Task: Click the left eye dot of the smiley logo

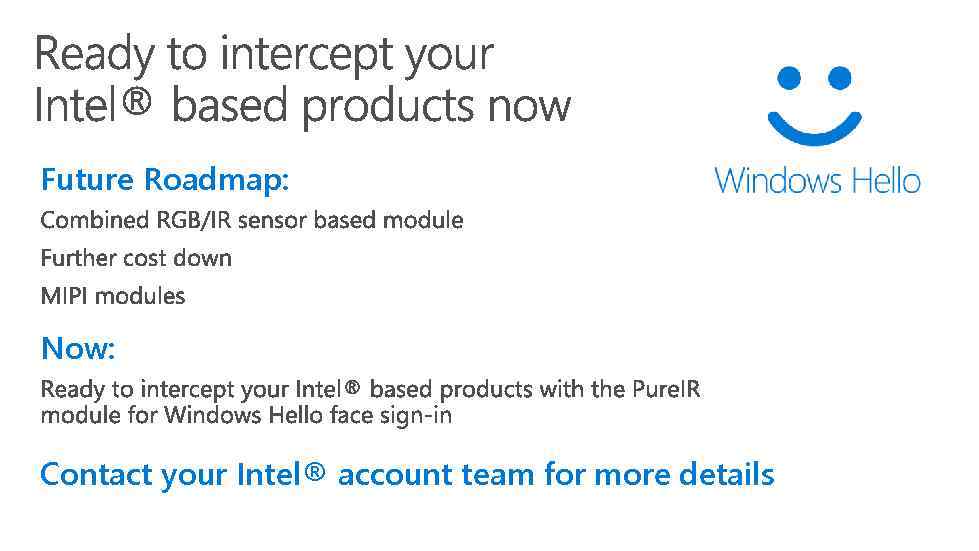Action: [790, 79]
